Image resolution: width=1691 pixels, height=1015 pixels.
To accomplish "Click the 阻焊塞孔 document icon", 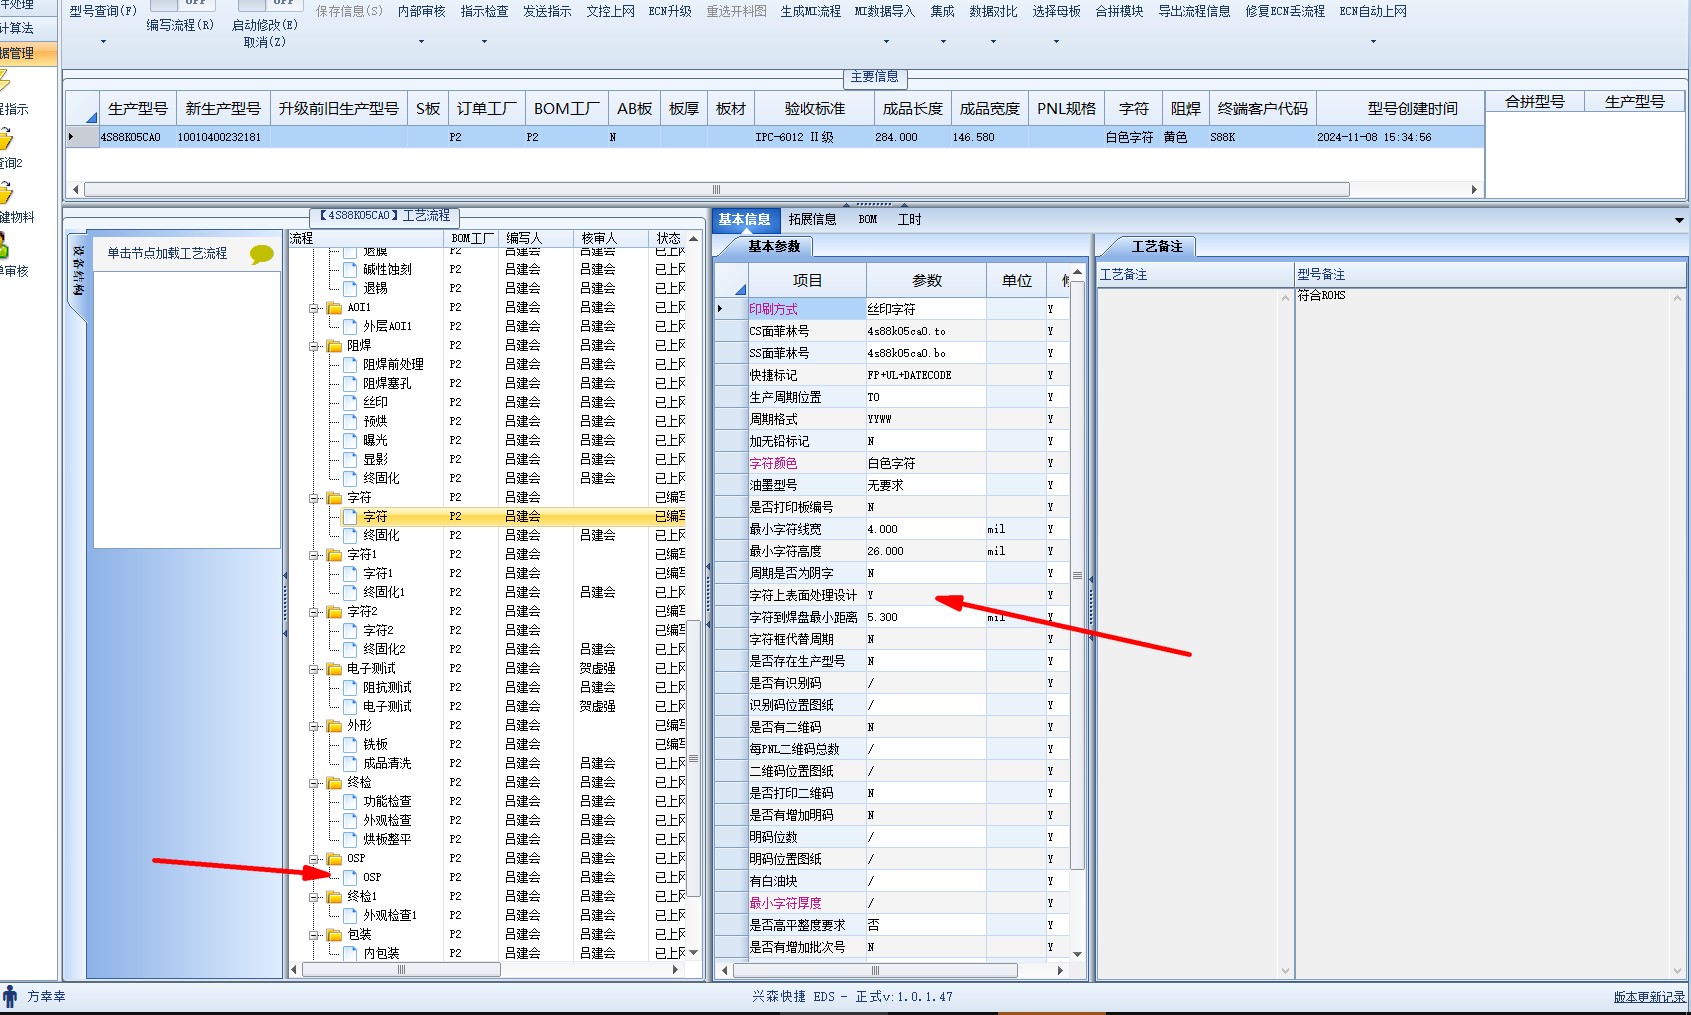I will (350, 384).
